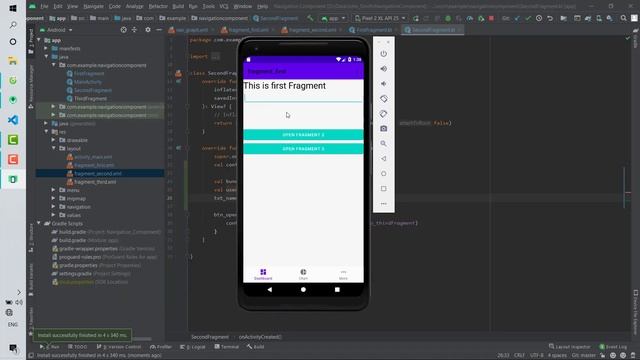
Task: Collapse the Gradle Scripts node
Action: coord(39,223)
